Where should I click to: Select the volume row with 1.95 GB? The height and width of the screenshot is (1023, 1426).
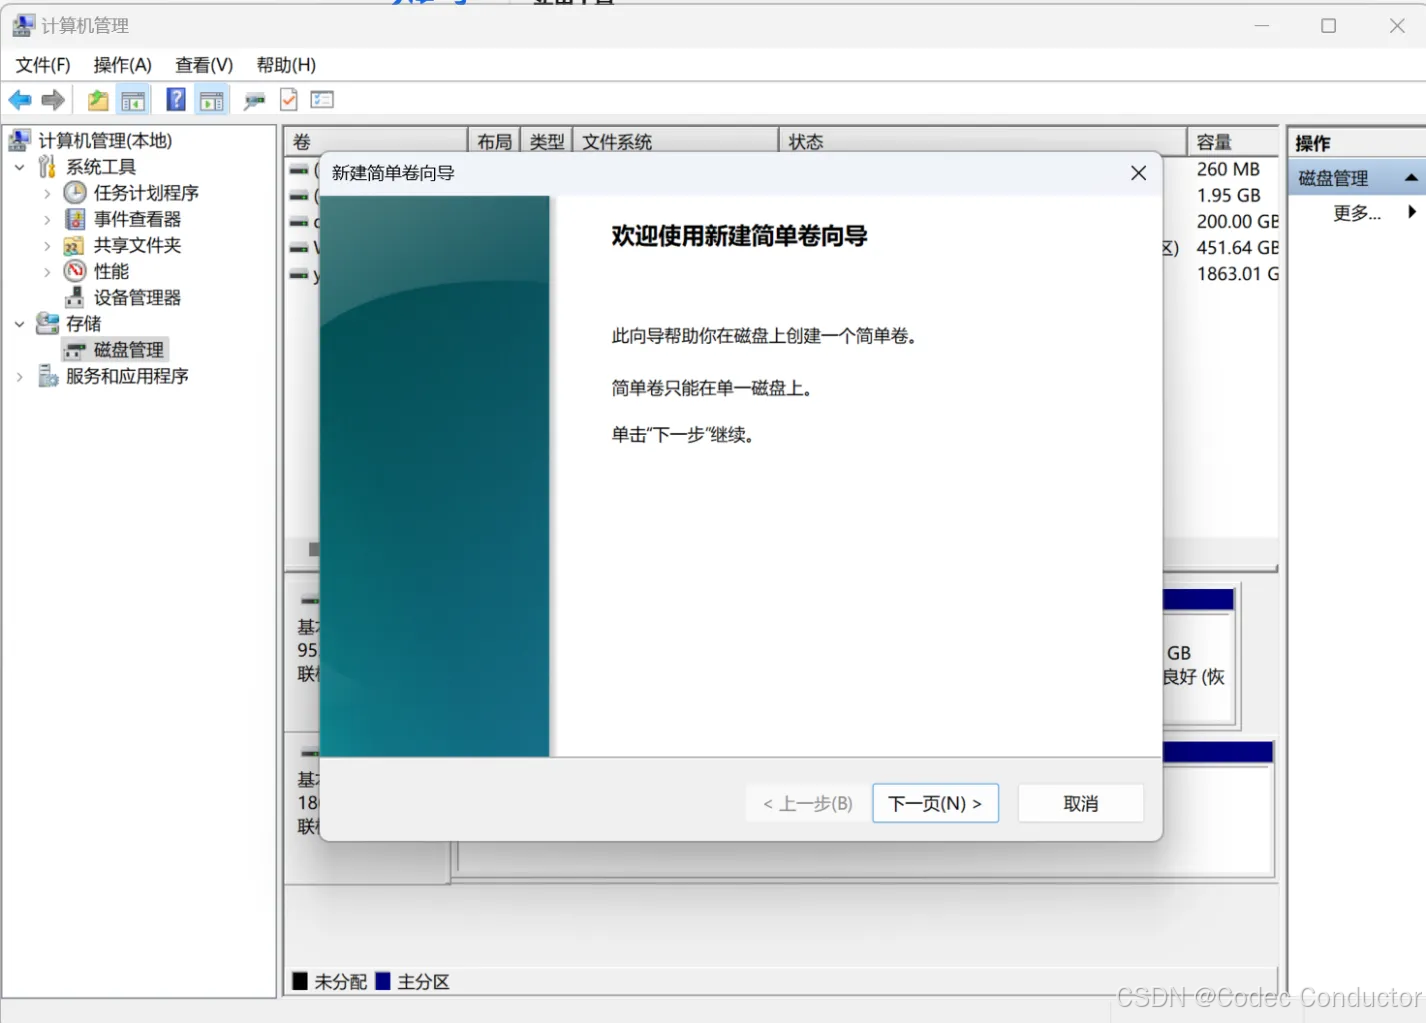1228,196
